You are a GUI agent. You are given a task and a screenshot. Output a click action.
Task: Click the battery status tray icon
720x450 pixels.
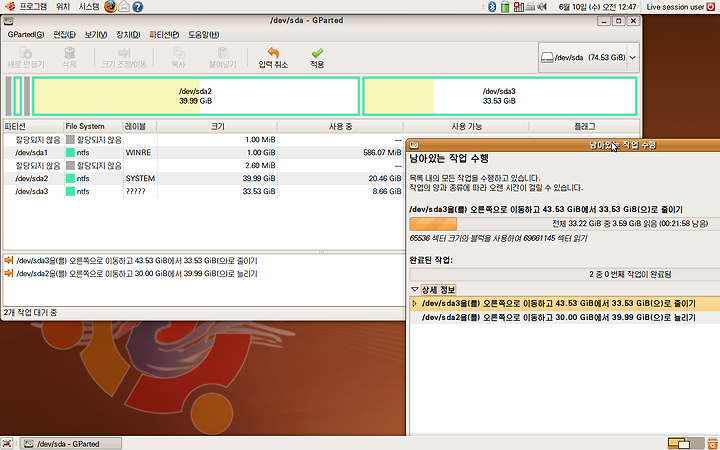click(505, 7)
